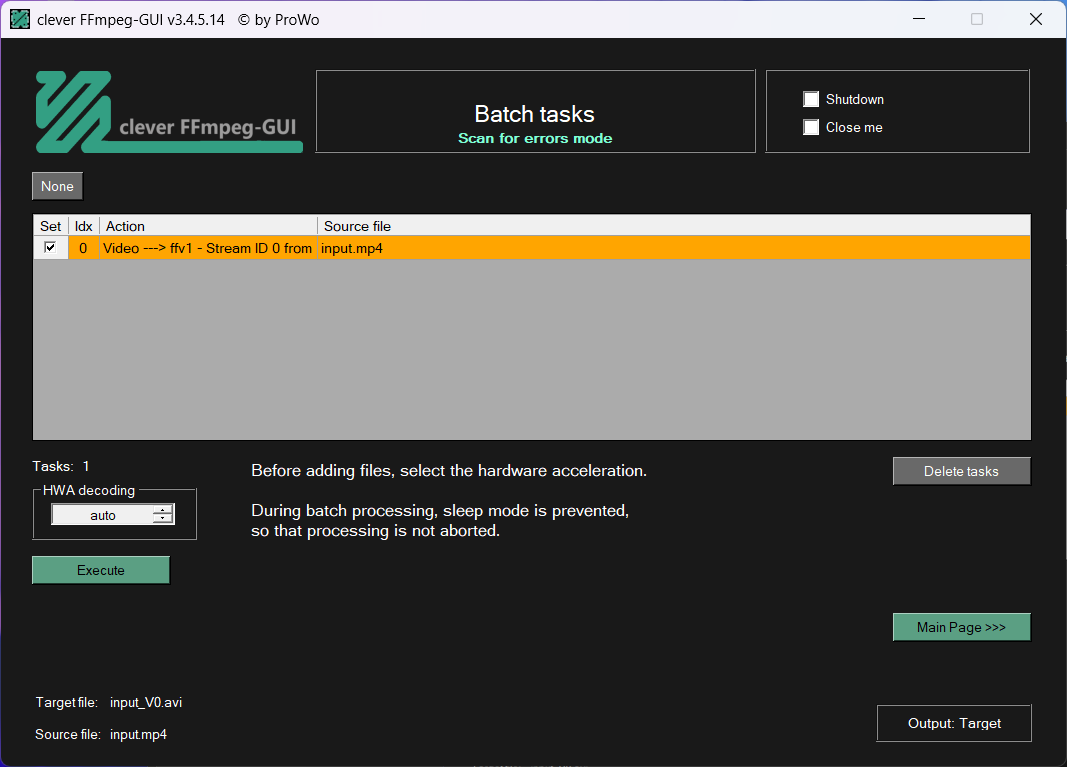1067x767 pixels.
Task: Click the Source file column header
Action: coord(674,226)
